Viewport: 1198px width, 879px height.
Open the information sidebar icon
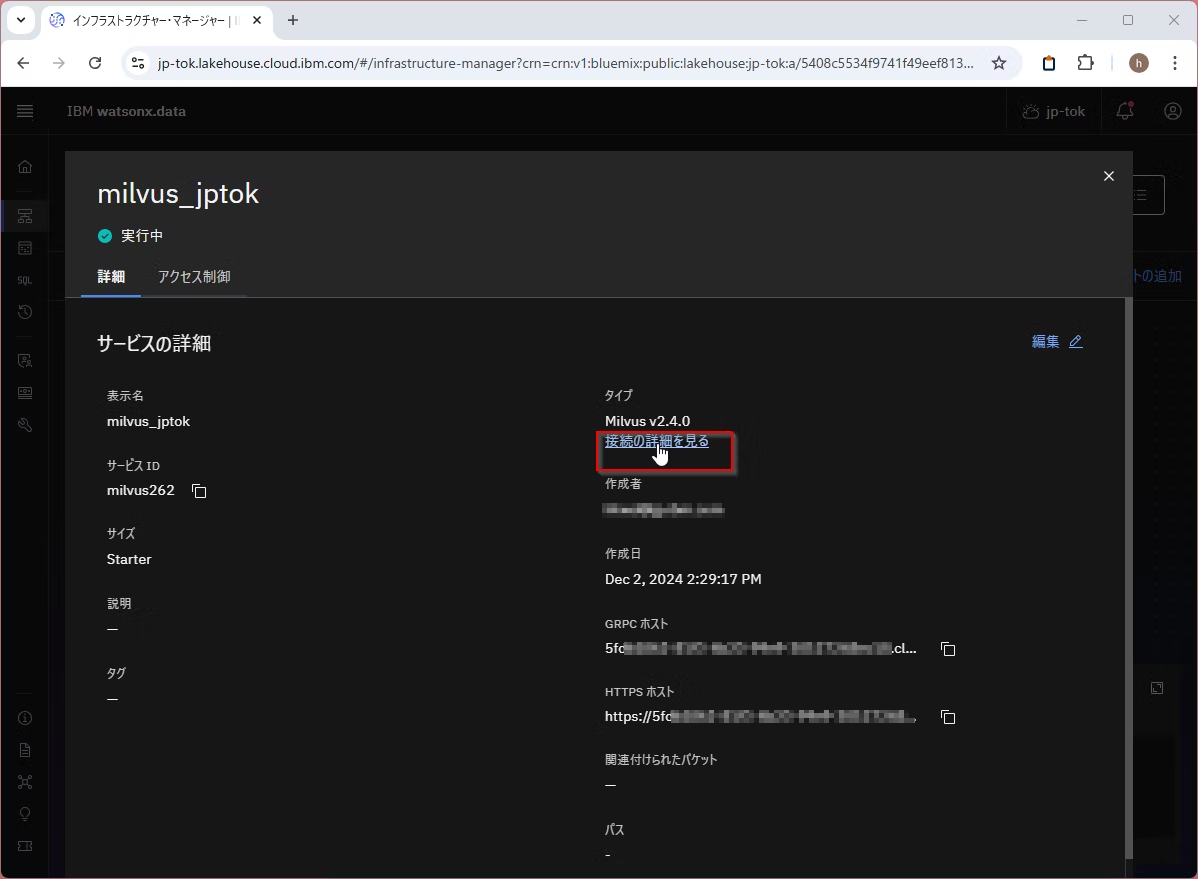[24, 718]
